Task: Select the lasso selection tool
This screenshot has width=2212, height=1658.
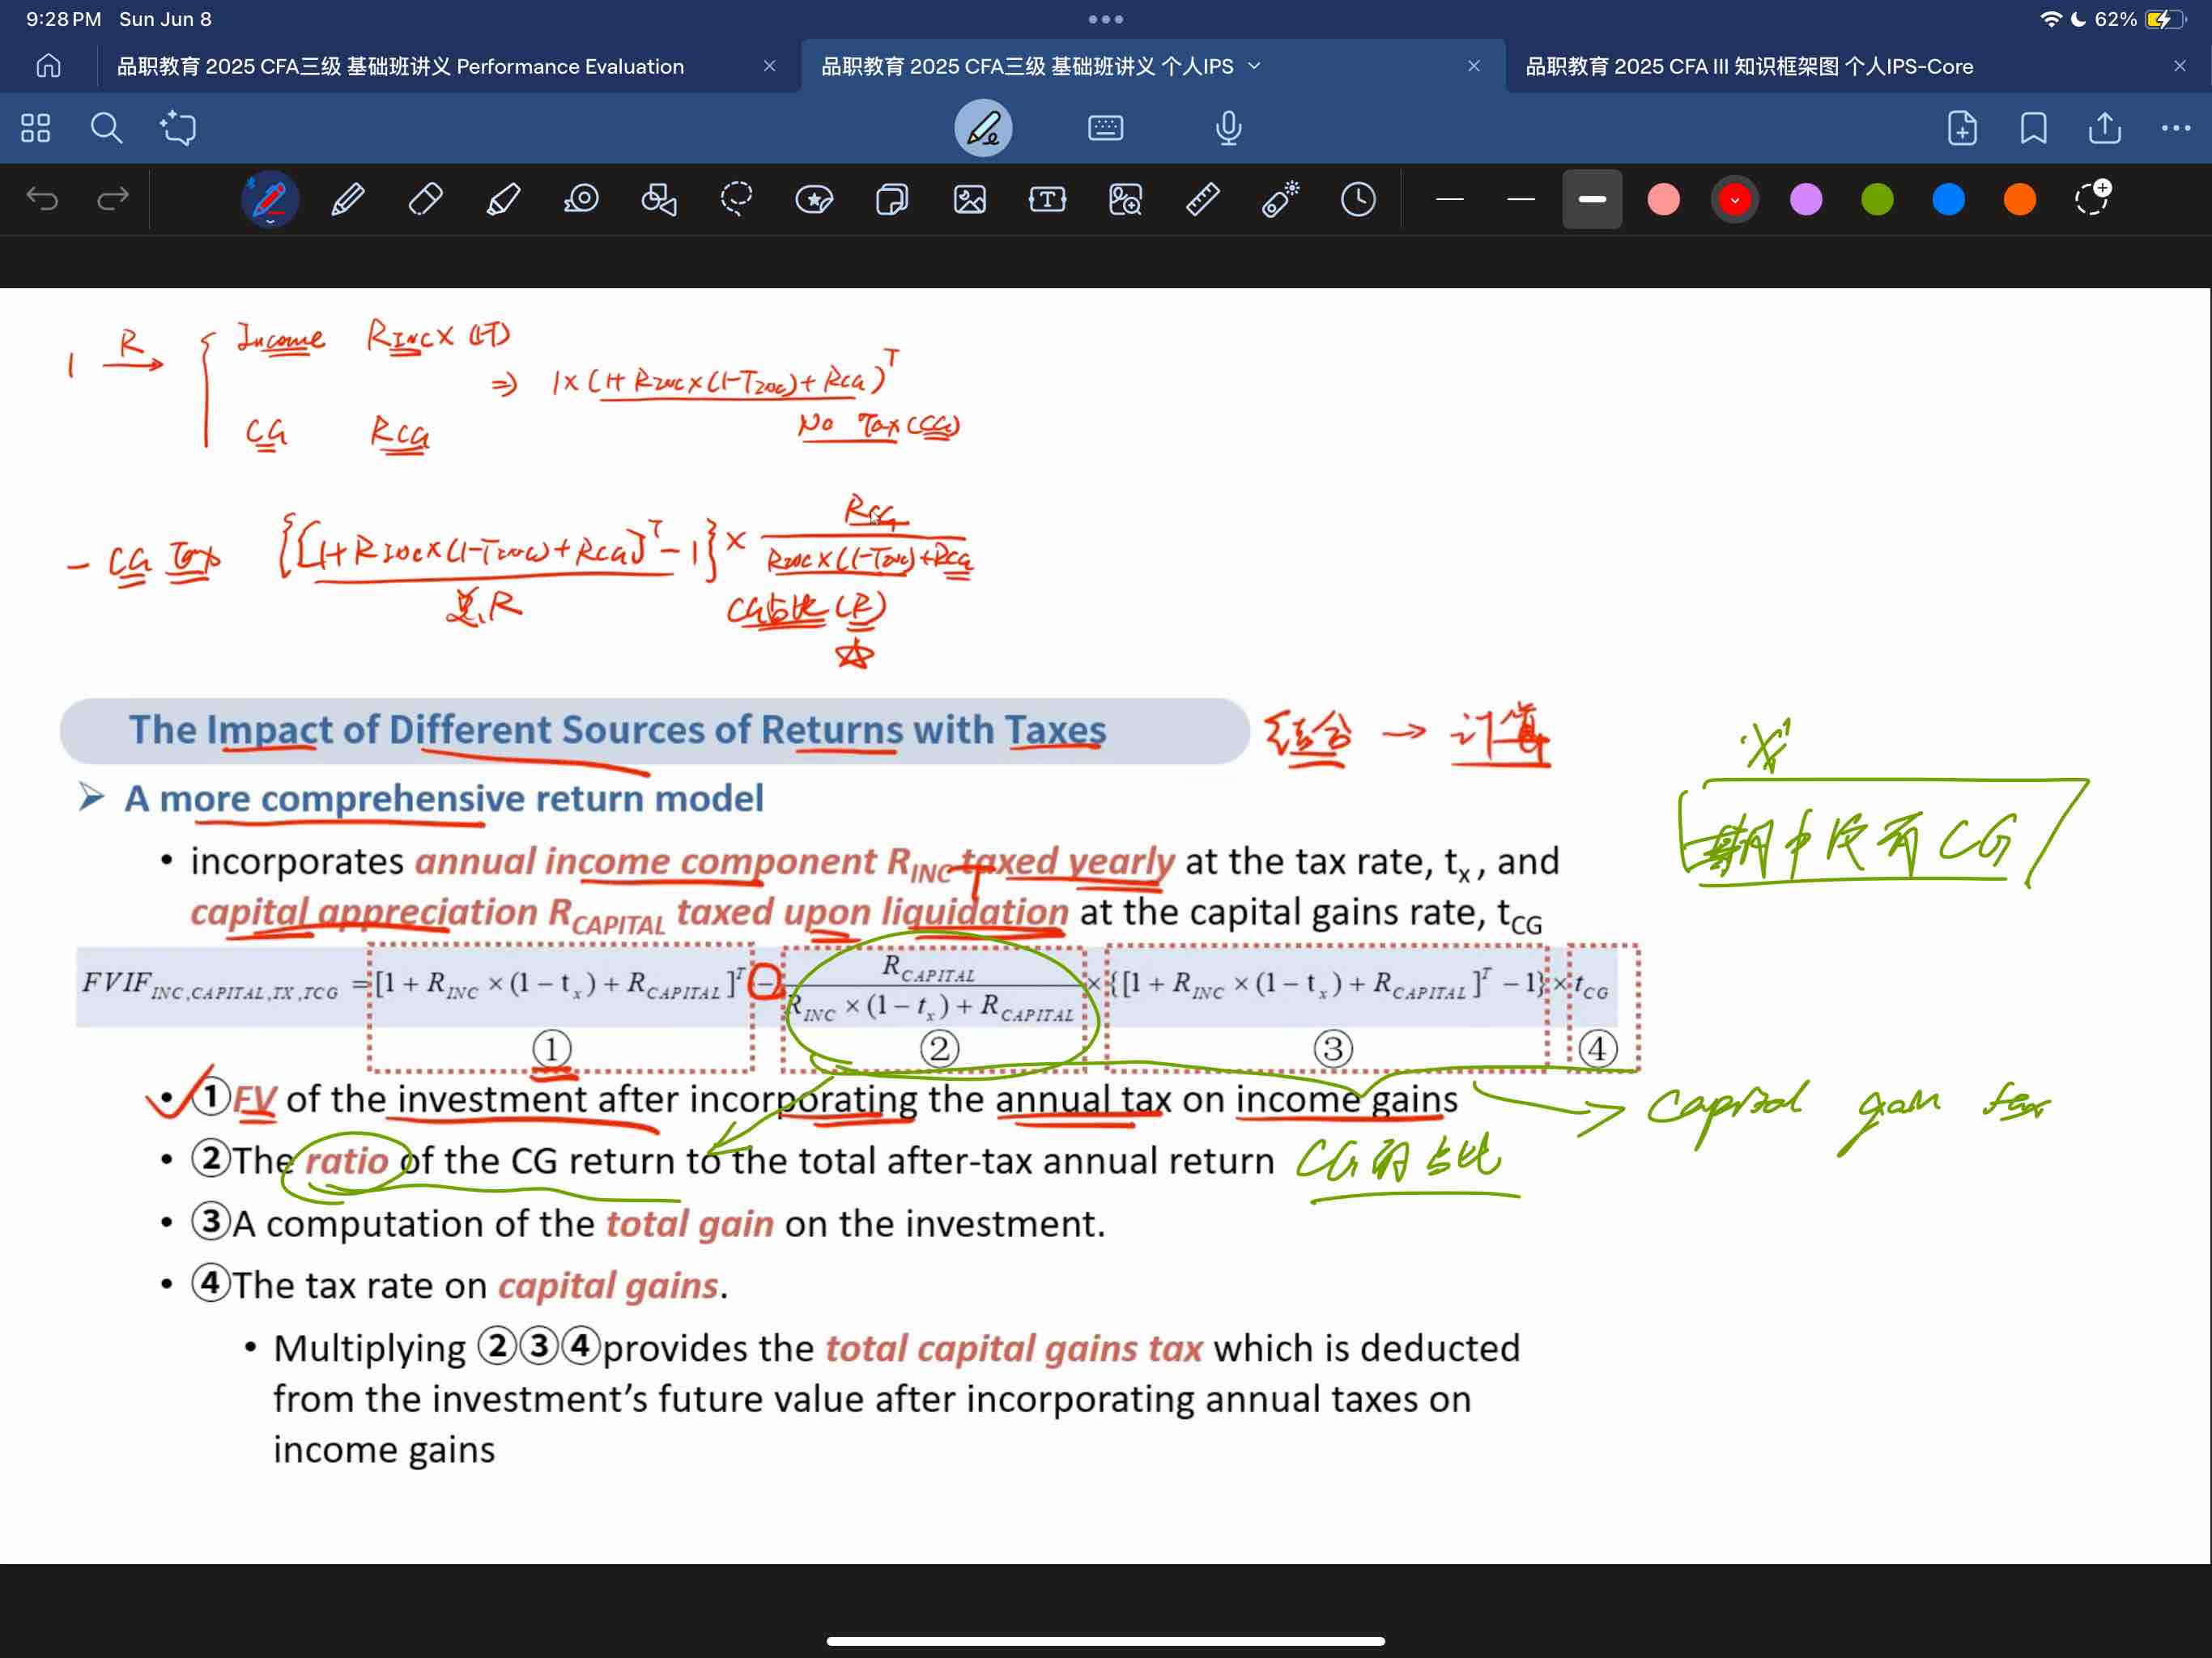Action: (736, 199)
